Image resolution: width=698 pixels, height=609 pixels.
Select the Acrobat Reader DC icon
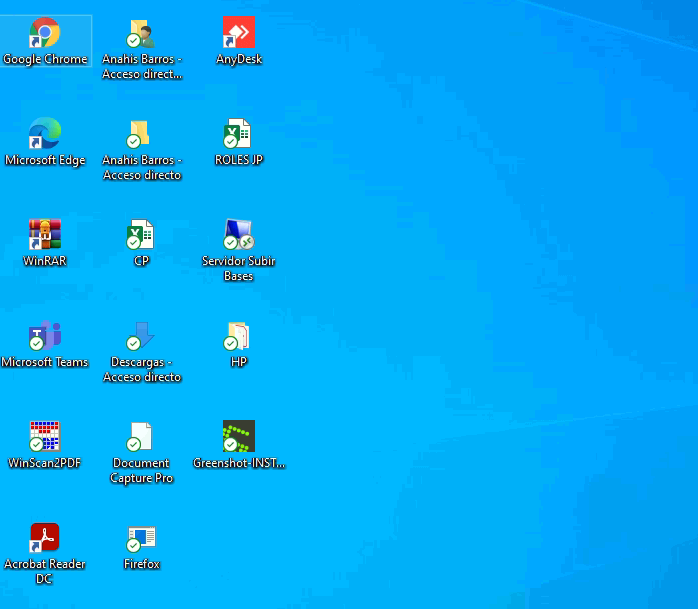45,537
